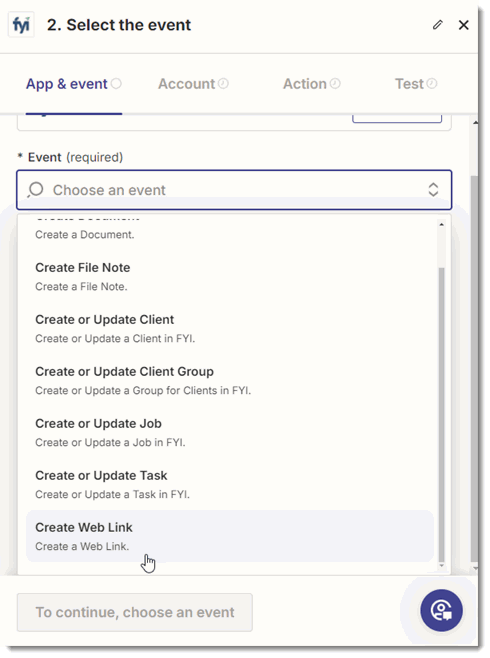Open the help chat bubble icon
Screen dimensions: 490x658
coord(441,610)
